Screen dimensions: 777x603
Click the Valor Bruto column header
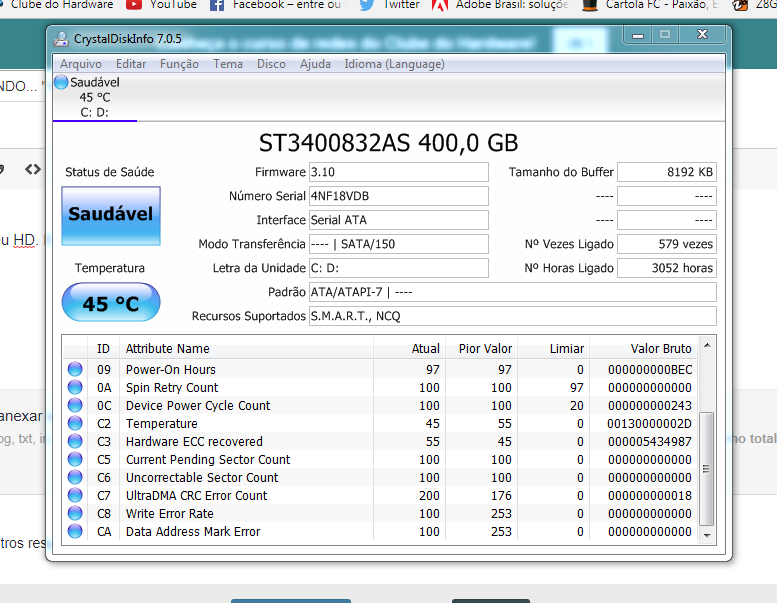point(644,348)
